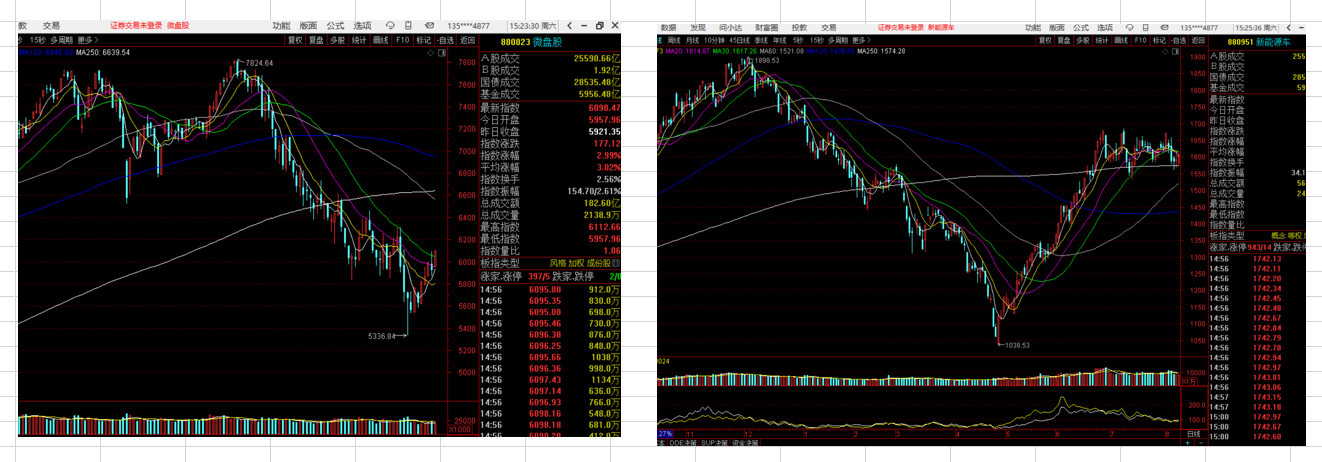Click 复盘 button in left chart toolbar
This screenshot has width=1322, height=462.
pos(316,40)
